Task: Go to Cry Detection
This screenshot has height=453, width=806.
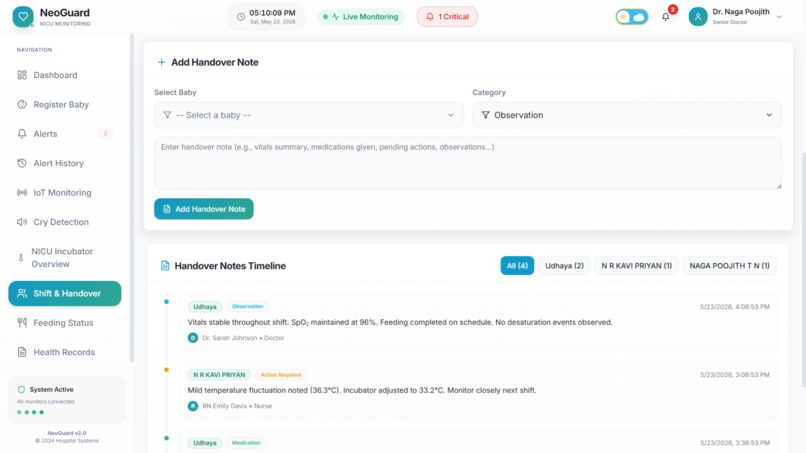Action: [65, 222]
